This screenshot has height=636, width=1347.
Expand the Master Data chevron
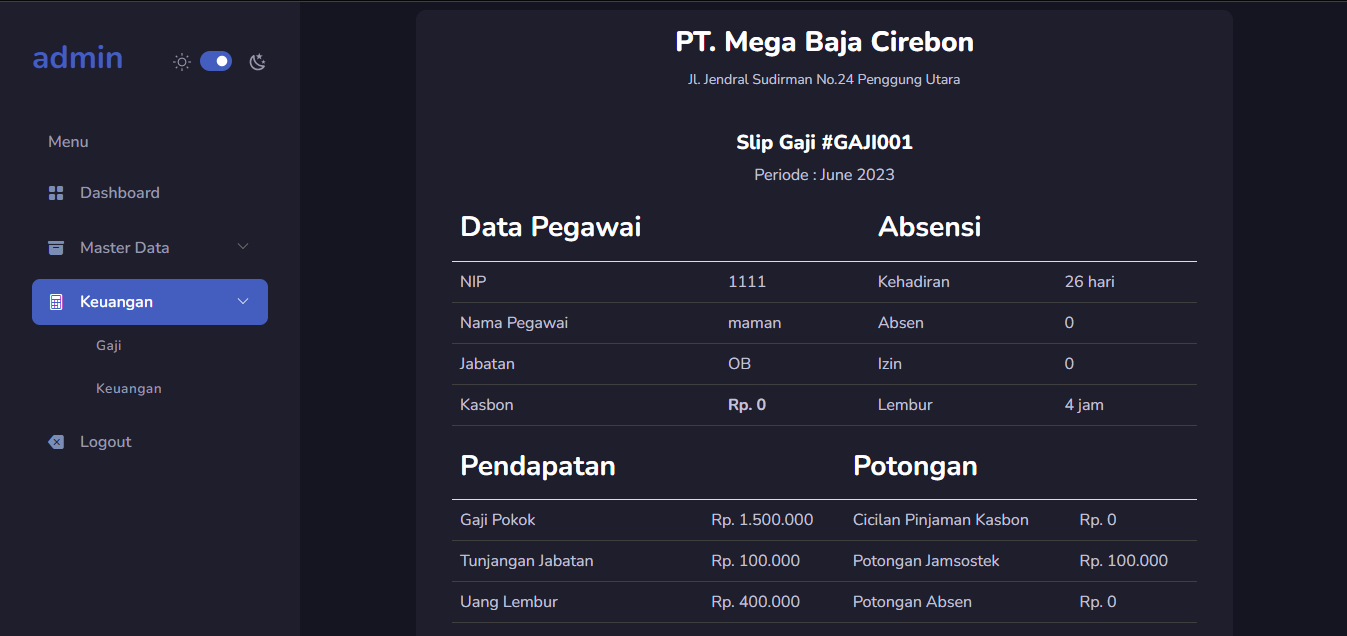[x=242, y=245]
